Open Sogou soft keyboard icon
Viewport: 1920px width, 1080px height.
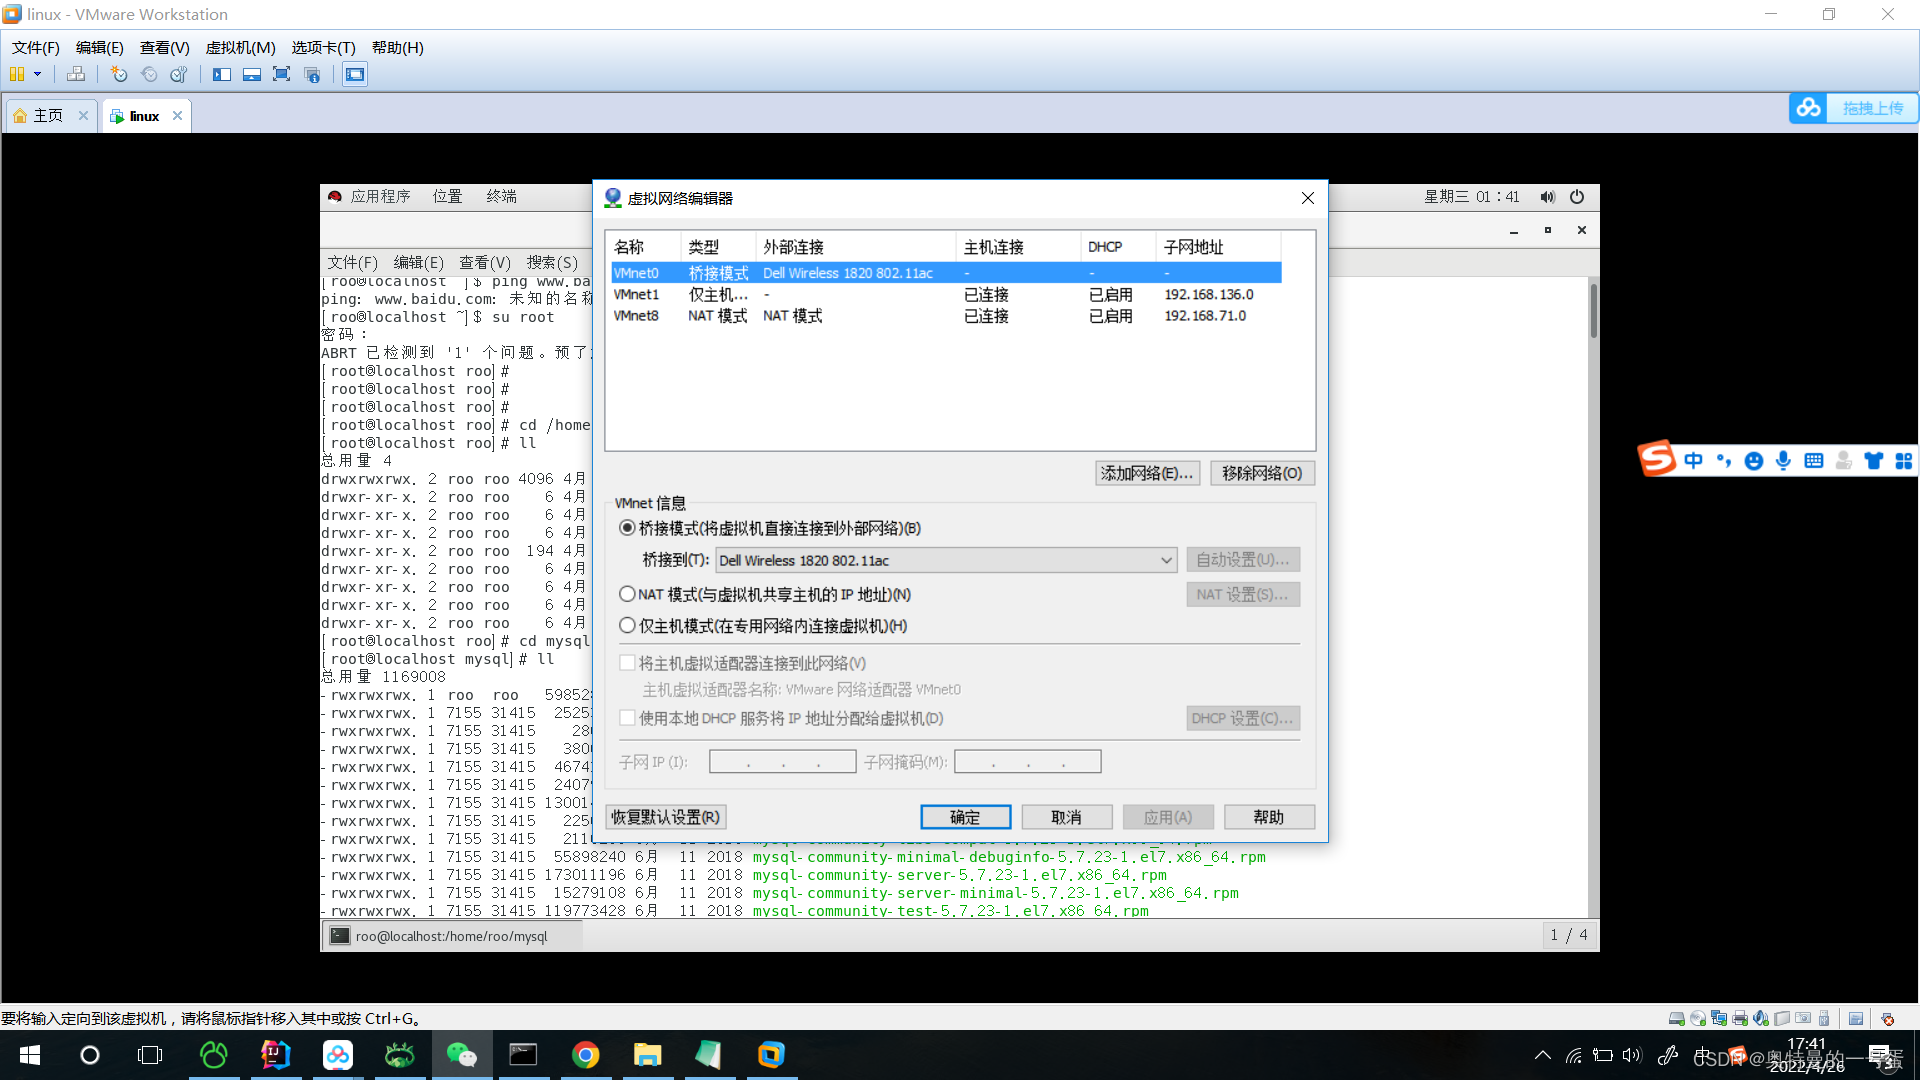(1814, 461)
